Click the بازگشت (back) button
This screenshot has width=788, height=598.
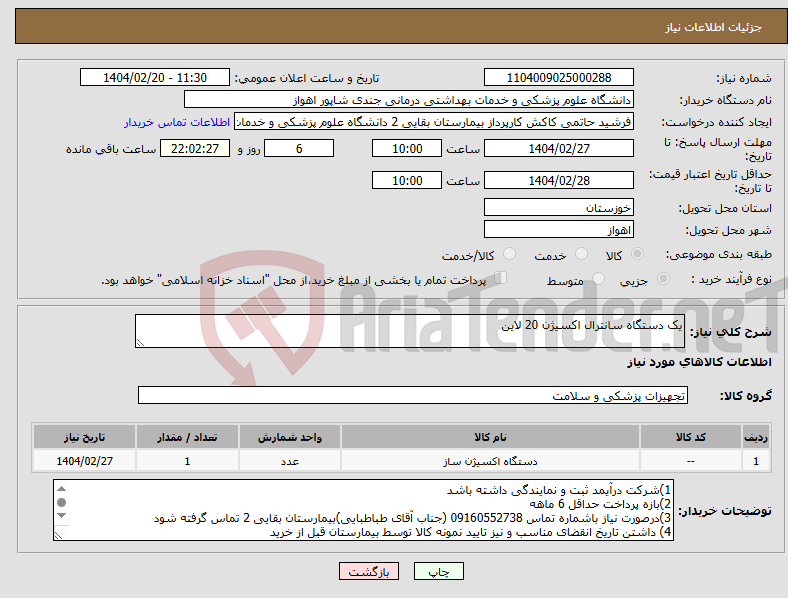click(369, 571)
